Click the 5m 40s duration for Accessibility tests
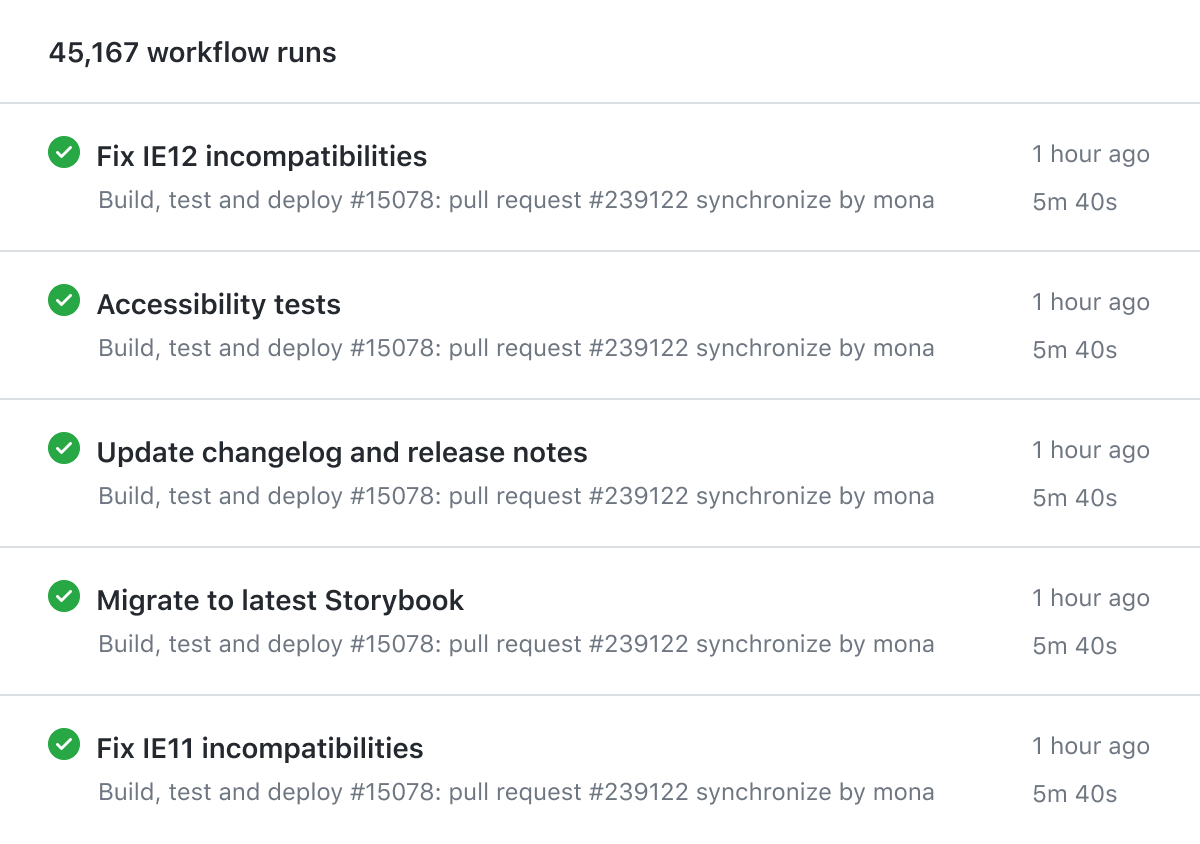 [x=1074, y=350]
